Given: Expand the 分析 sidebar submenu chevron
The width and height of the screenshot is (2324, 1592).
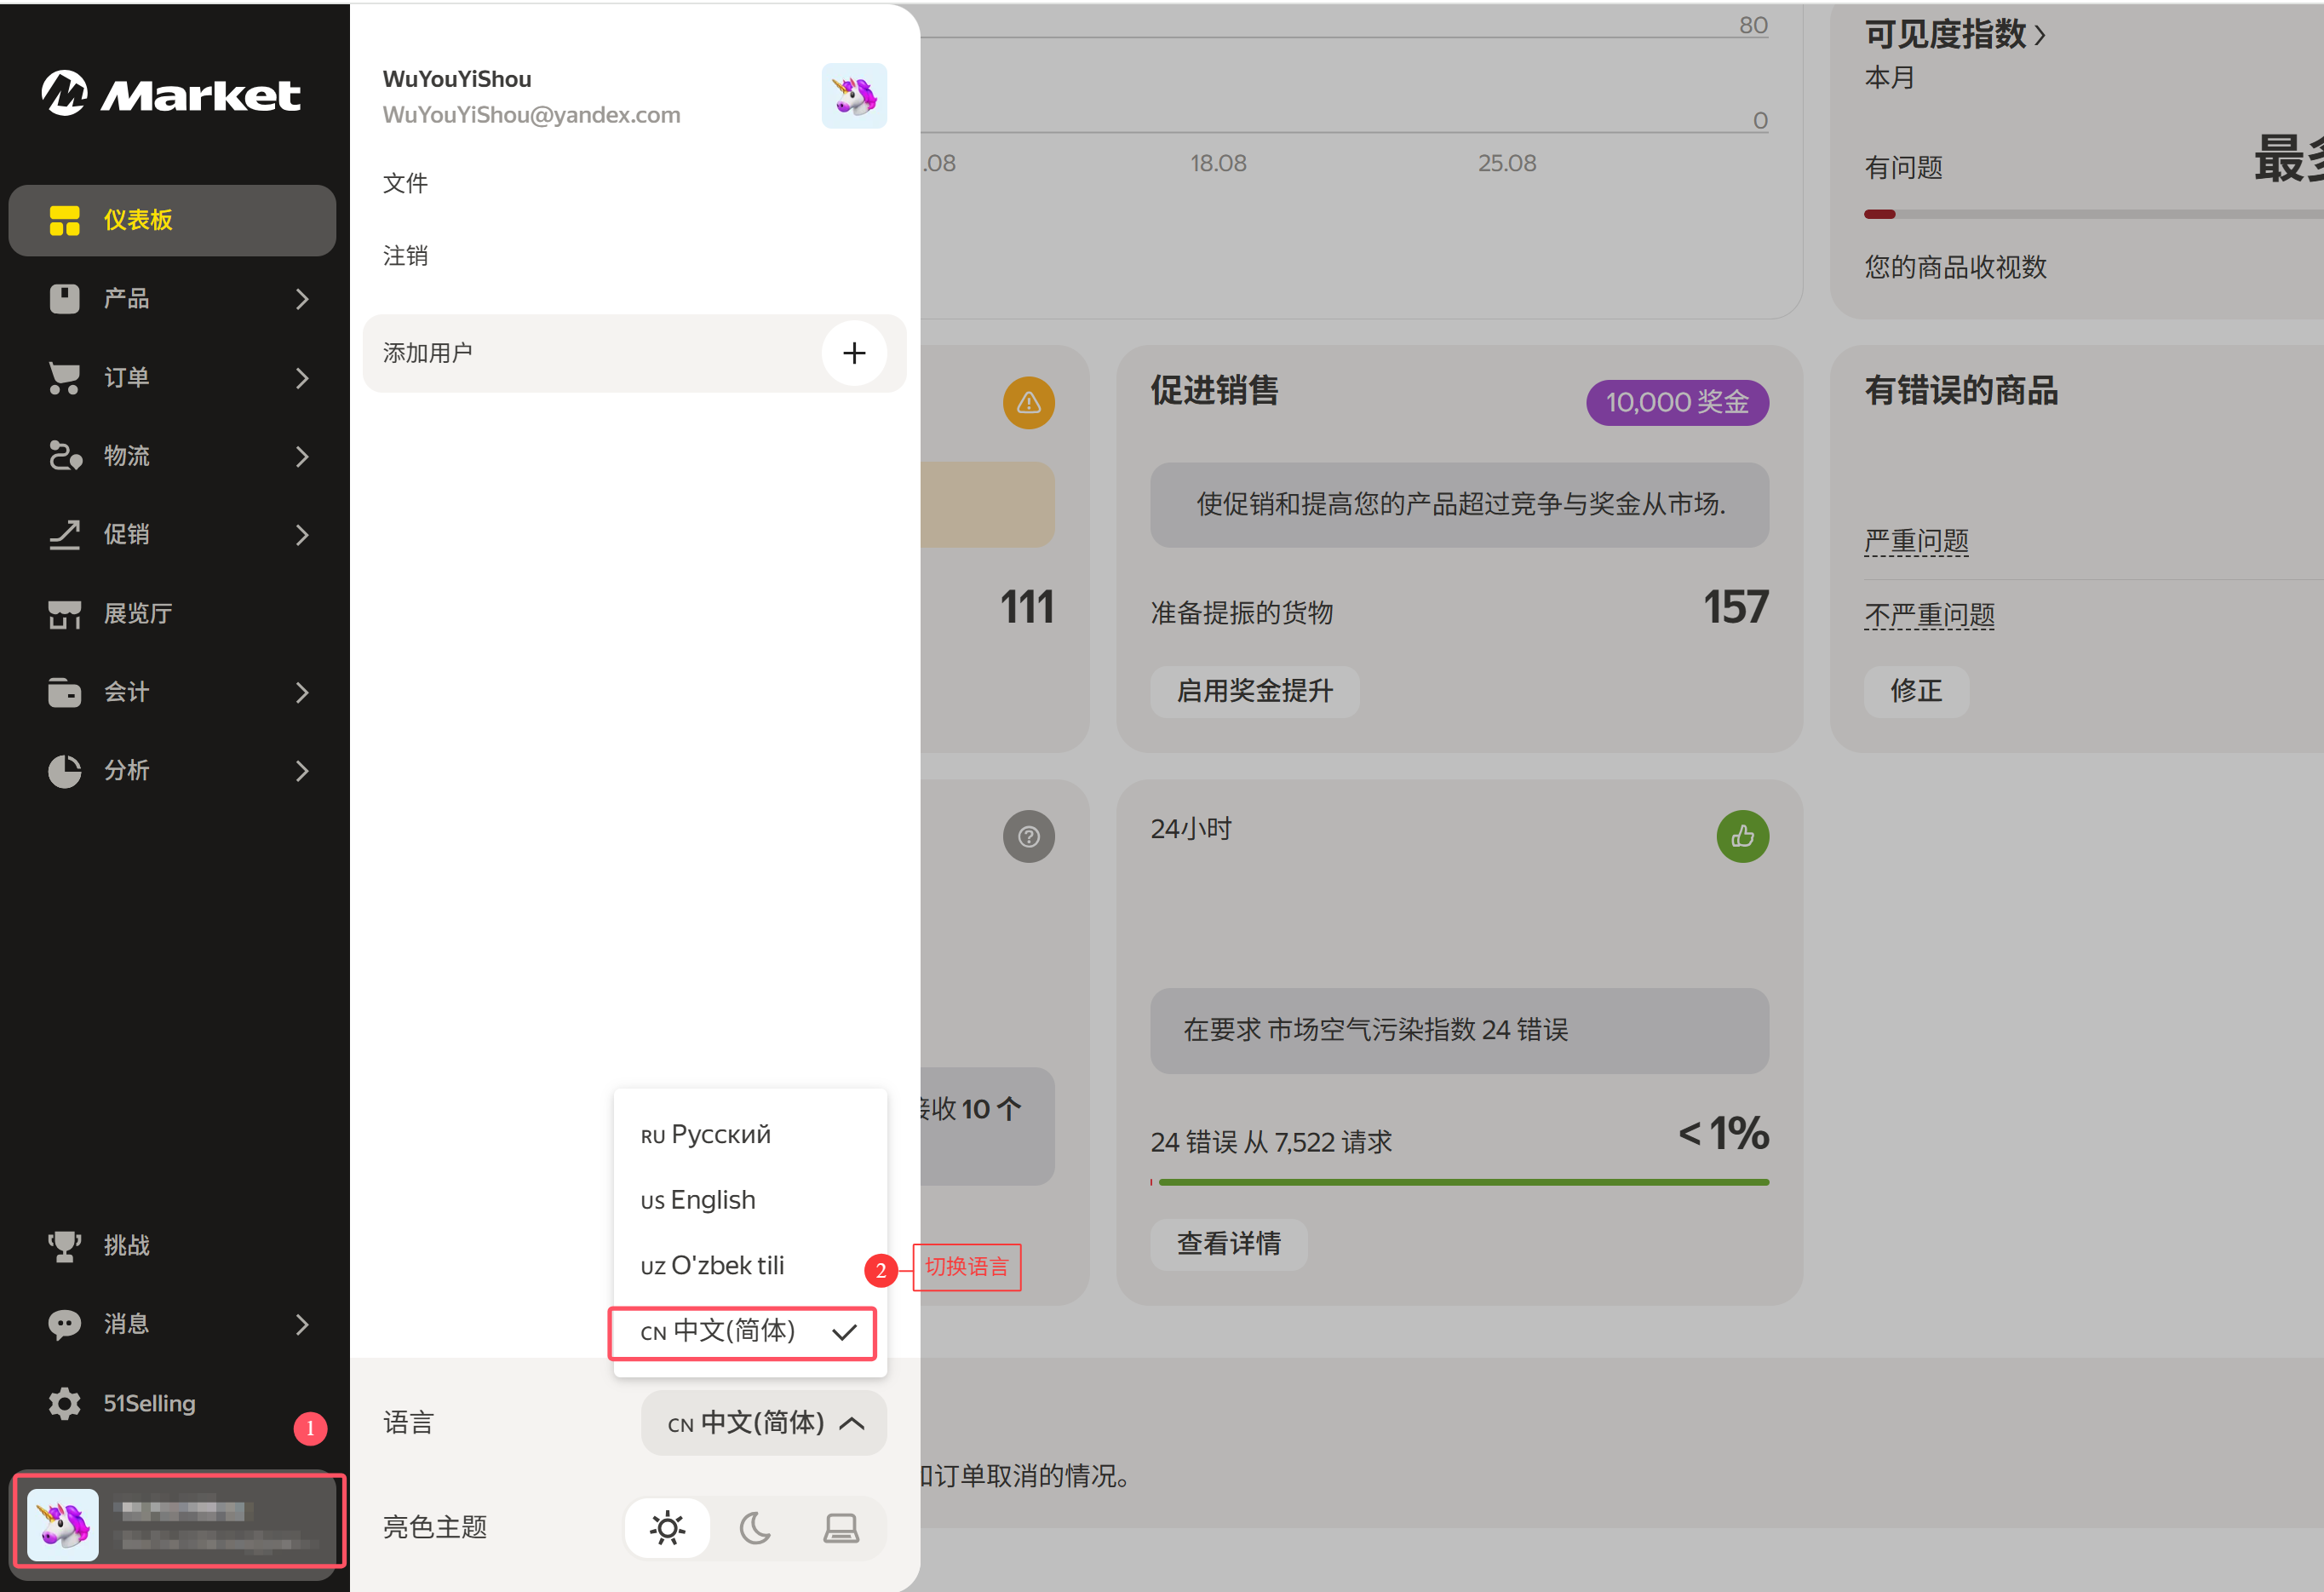Looking at the screenshot, I should click(x=302, y=771).
